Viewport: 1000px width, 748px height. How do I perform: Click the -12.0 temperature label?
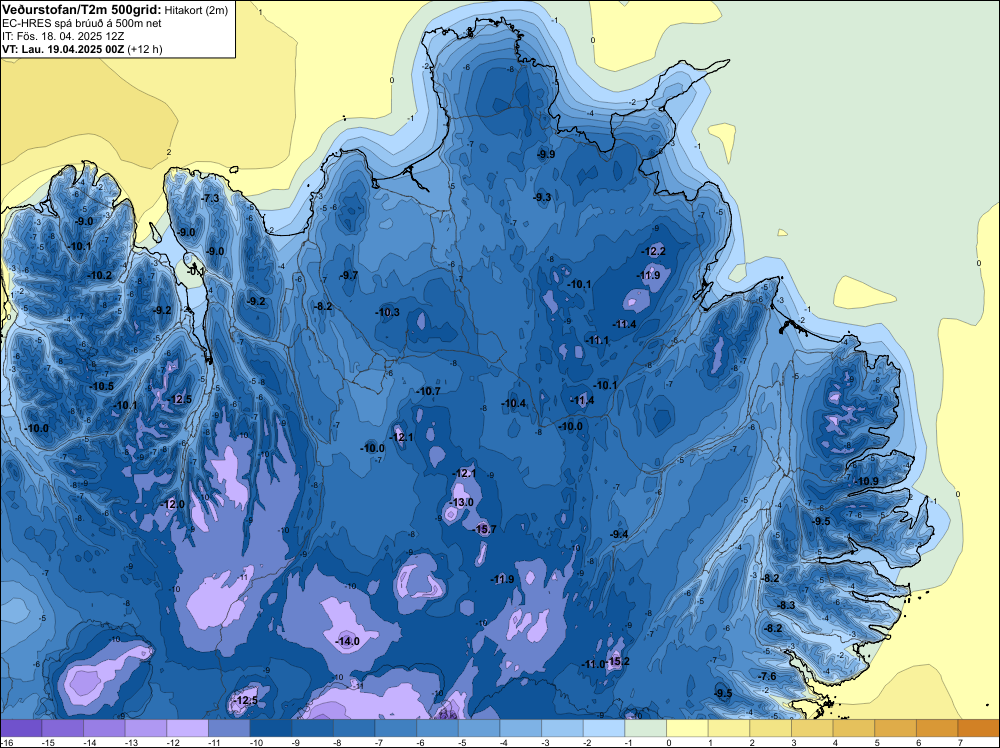172,504
